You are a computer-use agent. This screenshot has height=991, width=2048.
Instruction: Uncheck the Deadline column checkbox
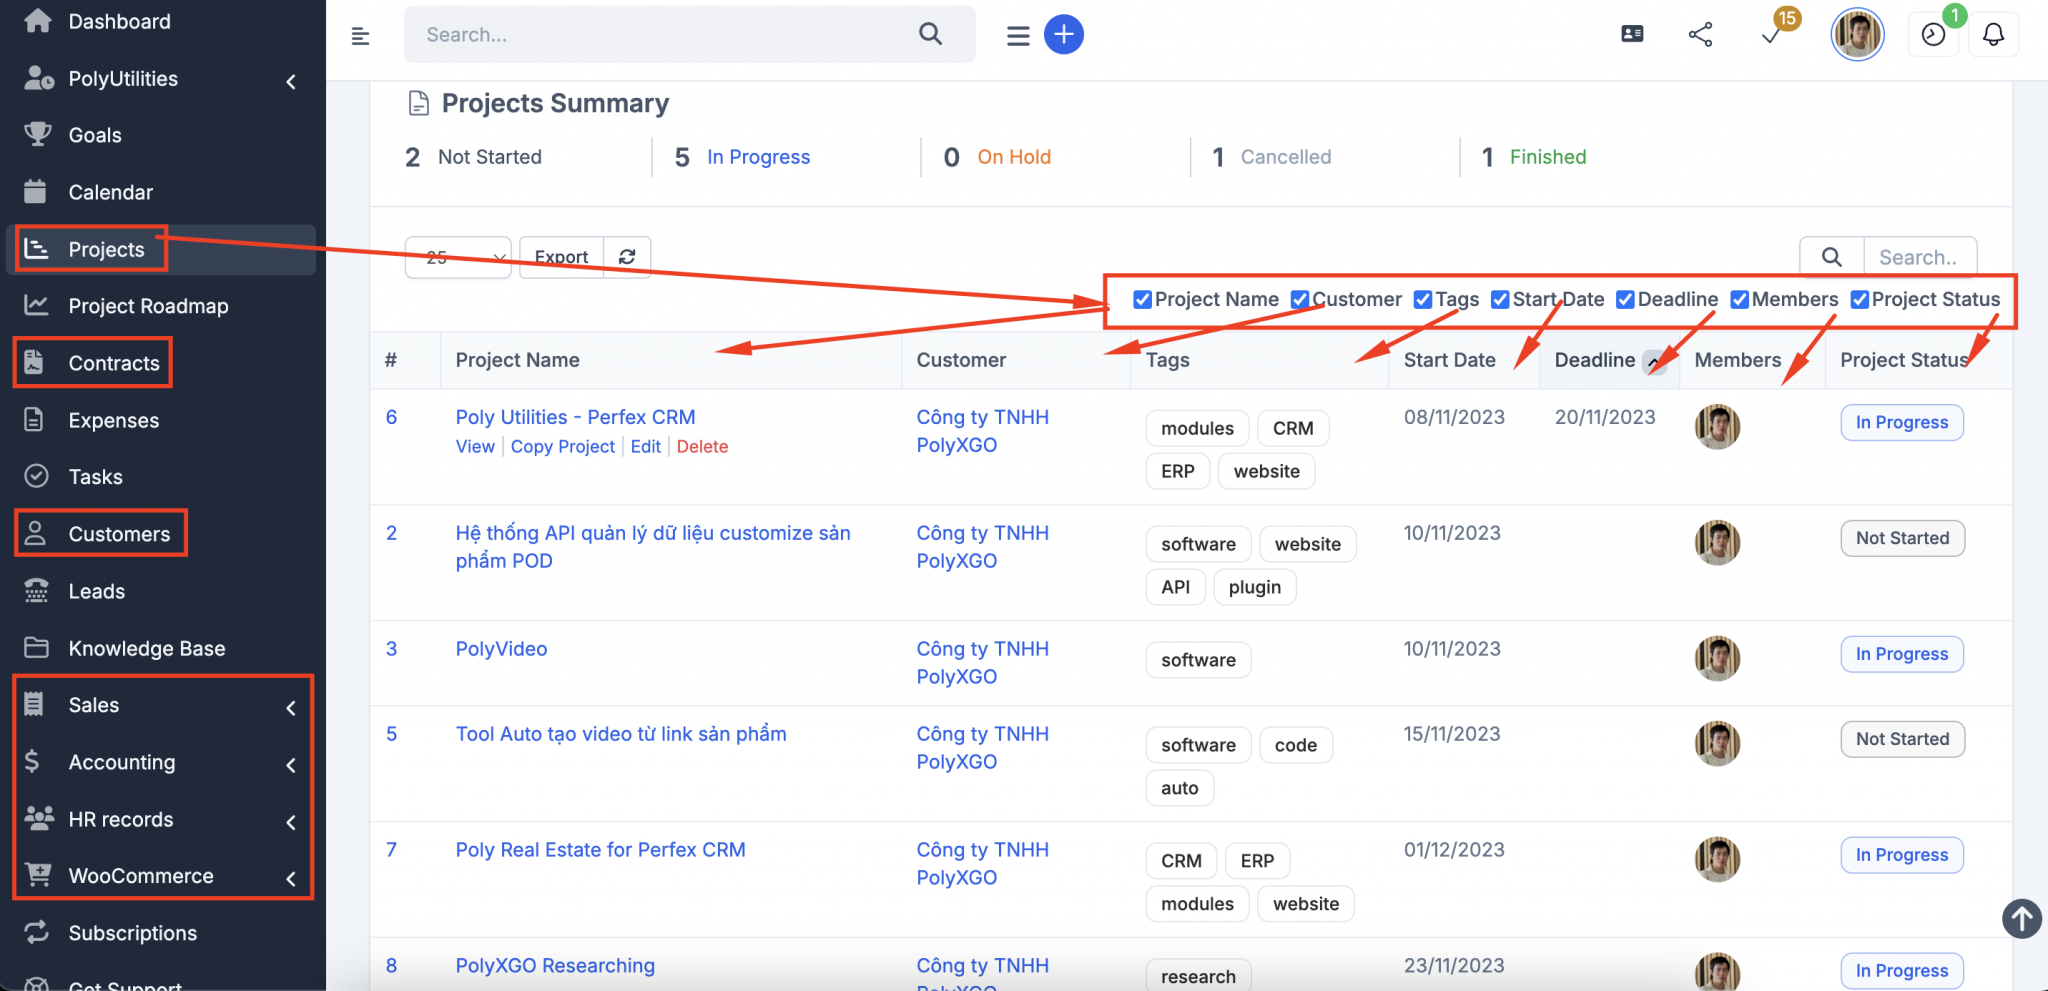click(x=1624, y=299)
